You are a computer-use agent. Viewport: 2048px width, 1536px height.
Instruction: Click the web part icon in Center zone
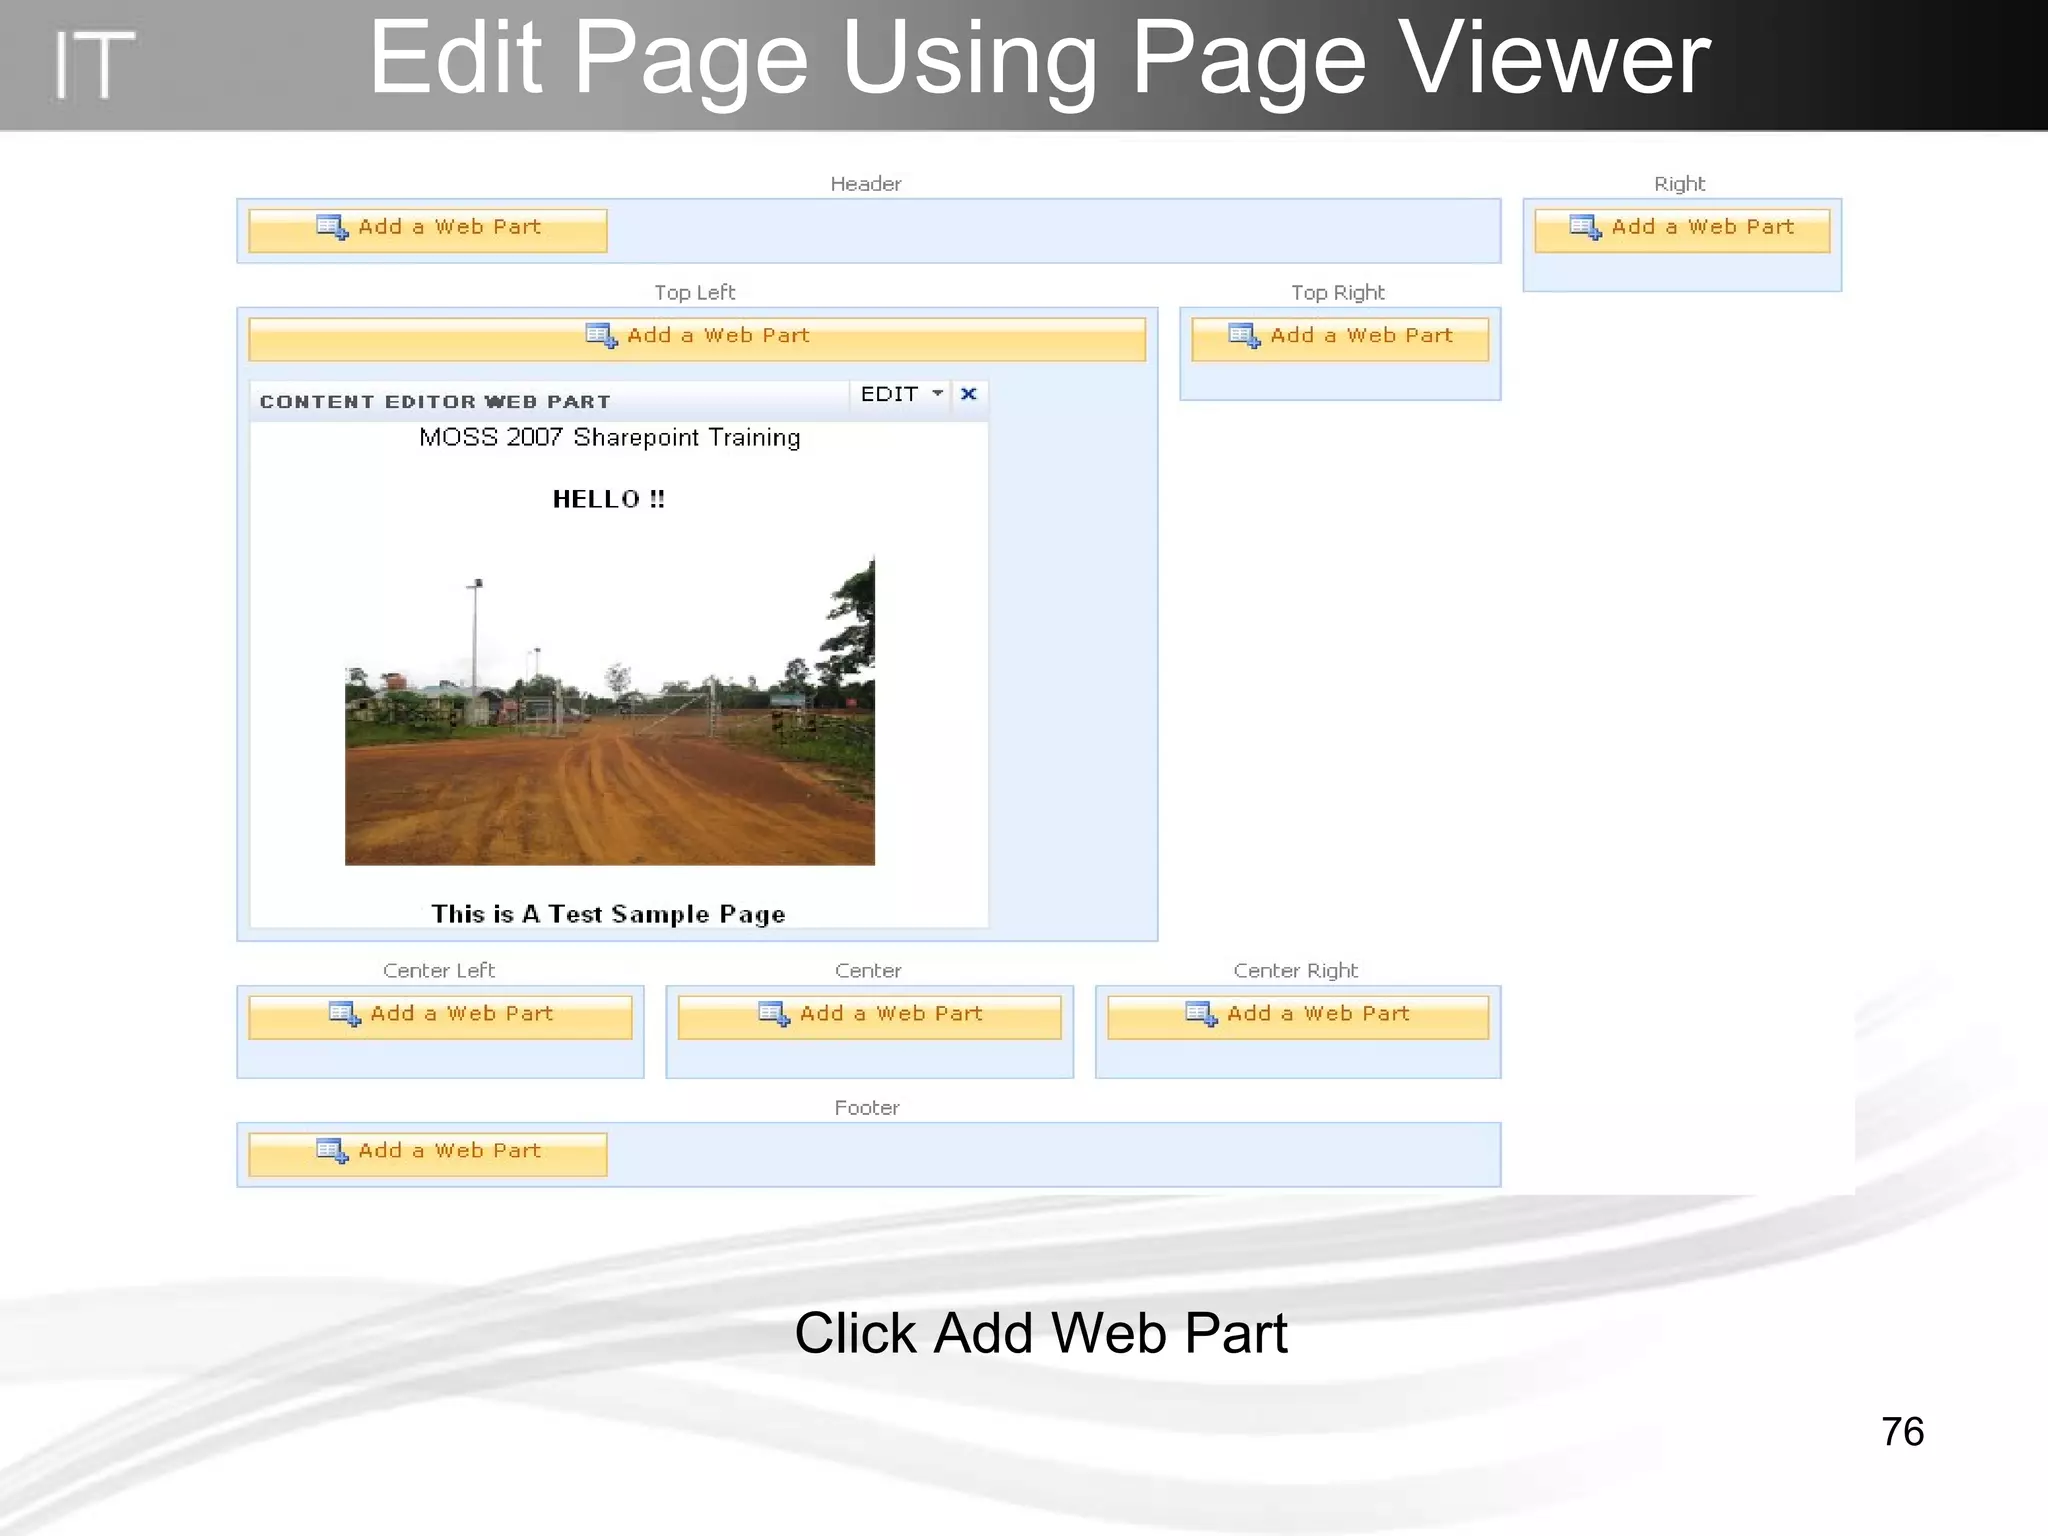[x=774, y=1014]
